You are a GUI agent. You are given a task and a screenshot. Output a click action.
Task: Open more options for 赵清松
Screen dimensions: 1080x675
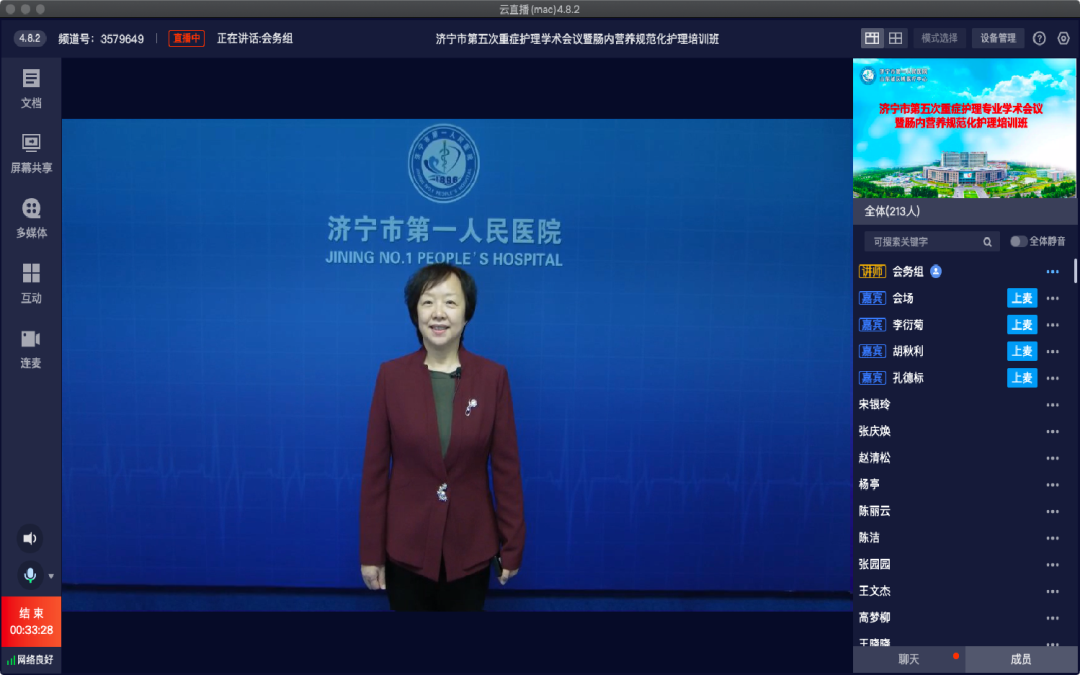[1052, 458]
